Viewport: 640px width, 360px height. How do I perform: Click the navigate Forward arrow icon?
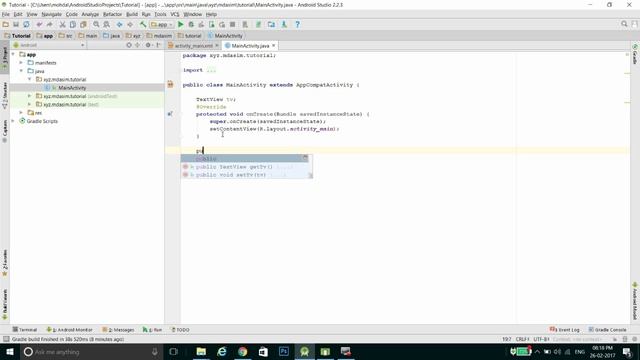130,24
